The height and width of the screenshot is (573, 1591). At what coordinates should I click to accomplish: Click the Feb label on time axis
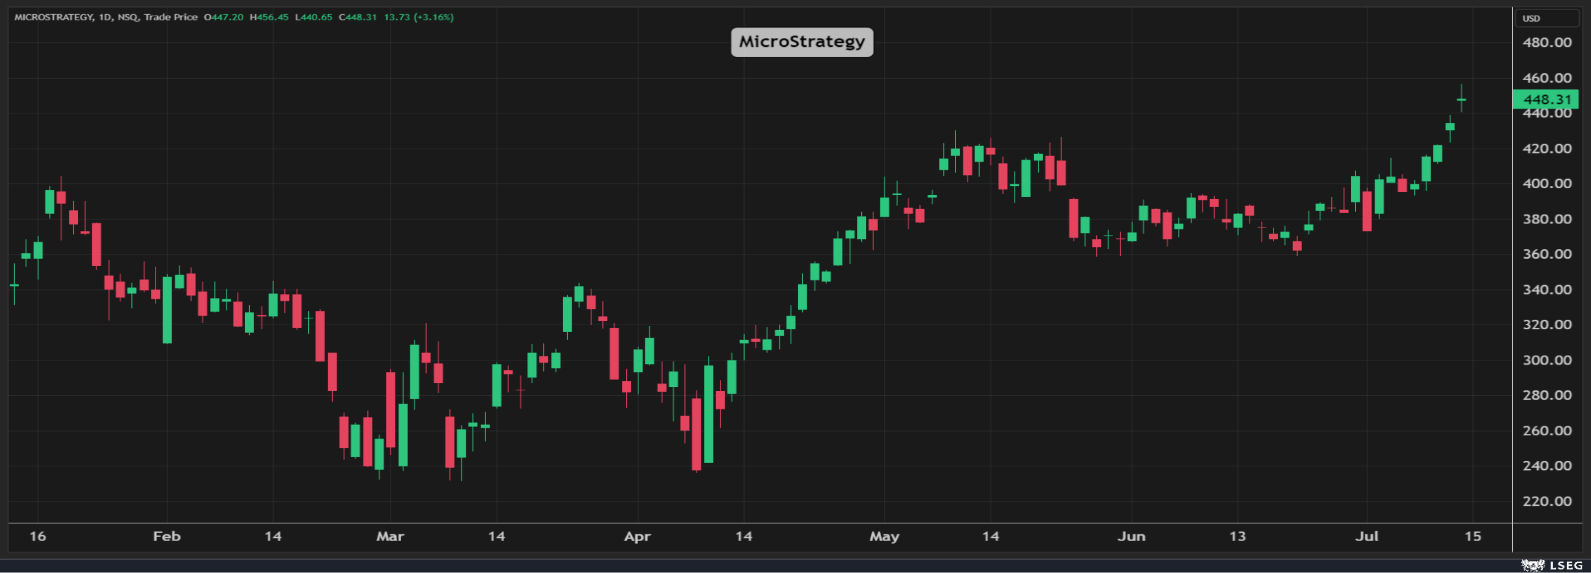[x=167, y=536]
